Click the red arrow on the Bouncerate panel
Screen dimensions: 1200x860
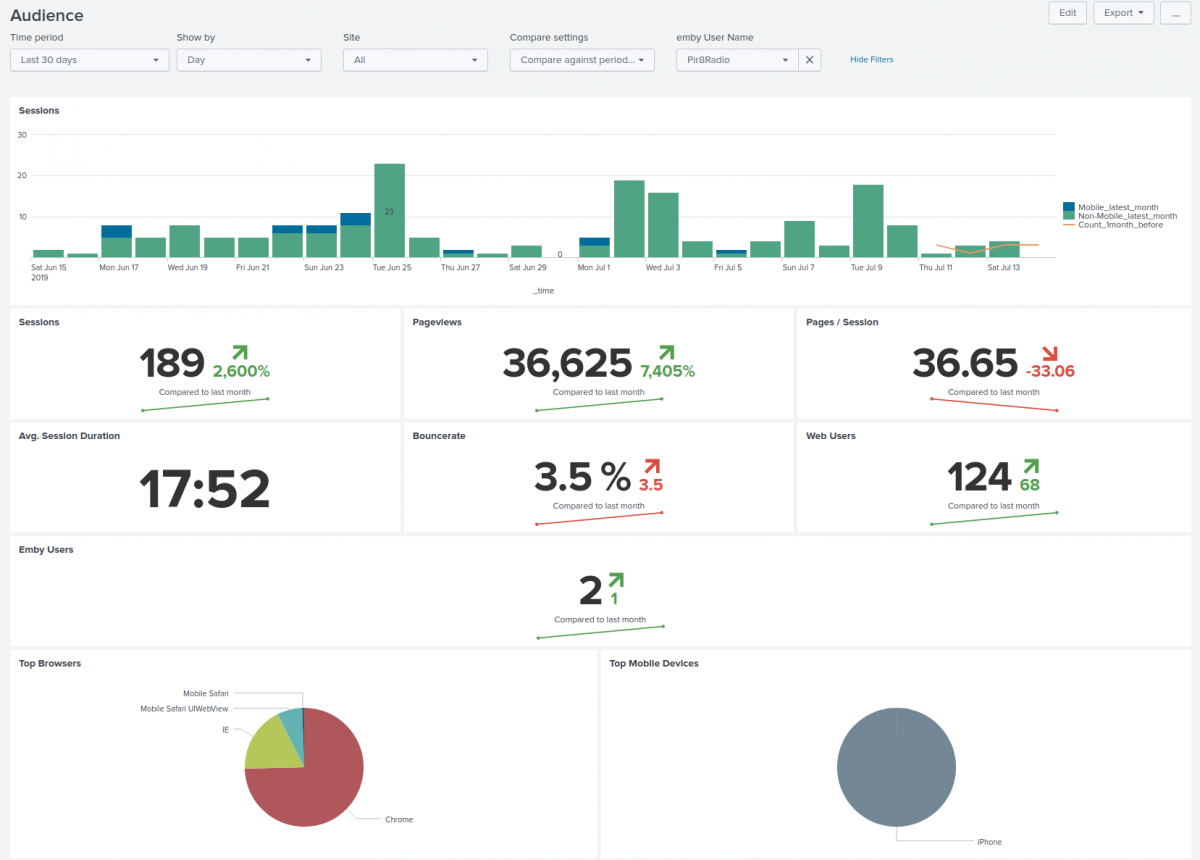[651, 466]
